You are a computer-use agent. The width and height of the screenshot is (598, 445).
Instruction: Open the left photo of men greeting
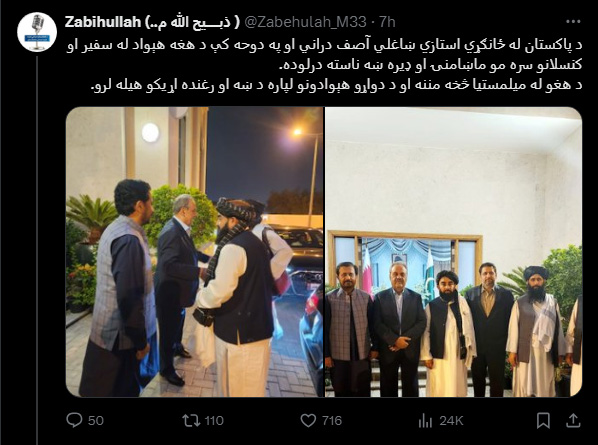click(x=195, y=252)
